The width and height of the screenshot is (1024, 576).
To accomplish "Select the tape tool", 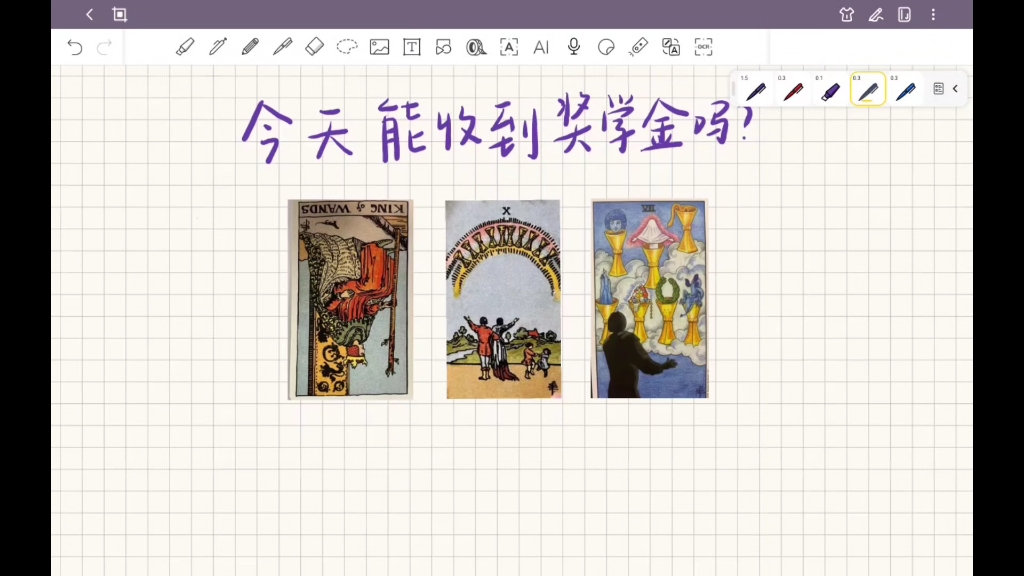I will tap(476, 47).
